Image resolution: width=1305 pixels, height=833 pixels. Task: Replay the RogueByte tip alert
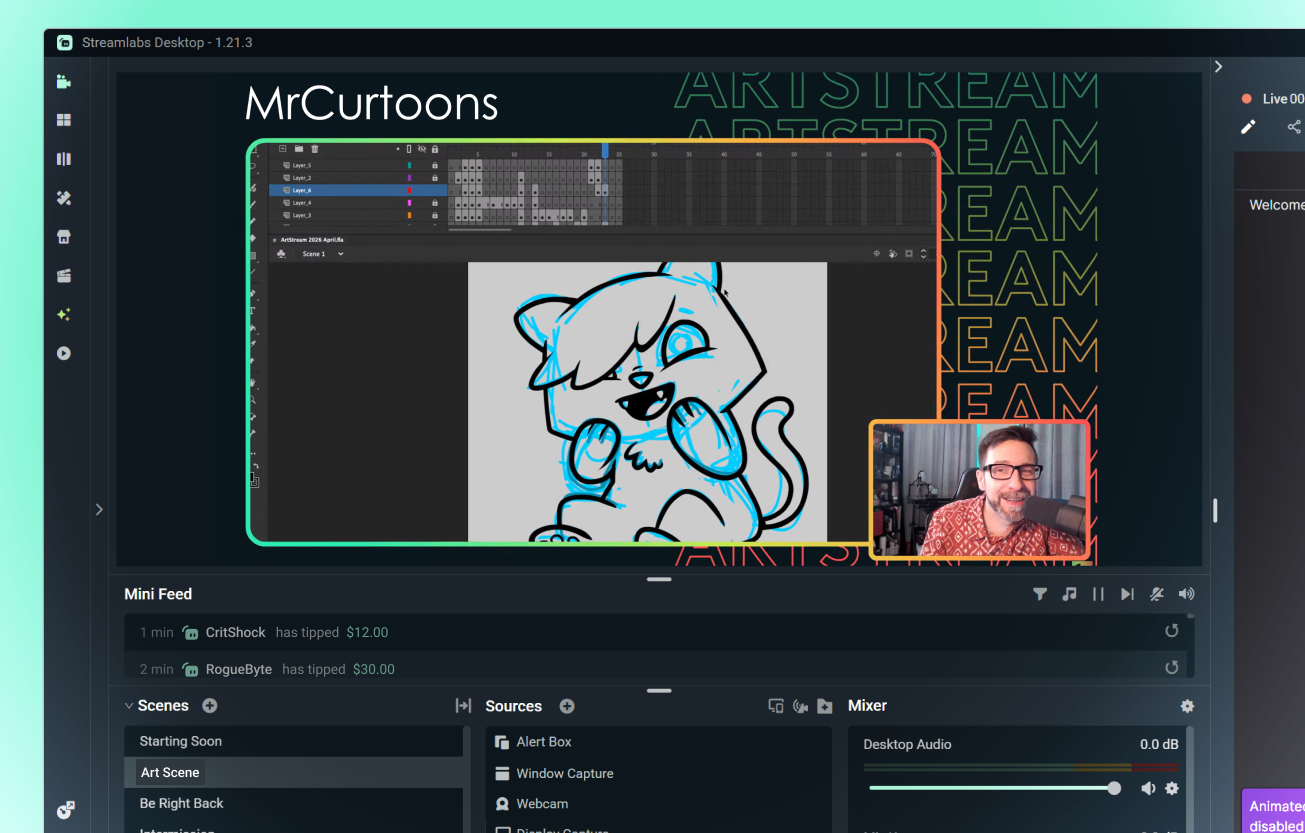pos(1172,667)
